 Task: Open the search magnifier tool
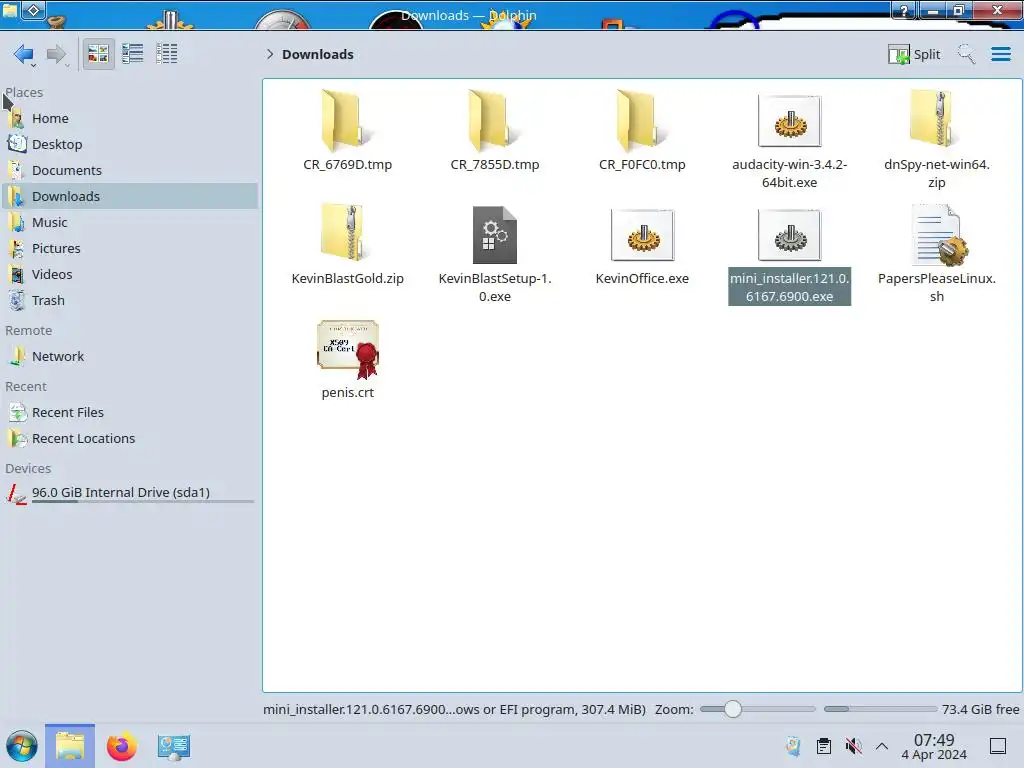(966, 54)
